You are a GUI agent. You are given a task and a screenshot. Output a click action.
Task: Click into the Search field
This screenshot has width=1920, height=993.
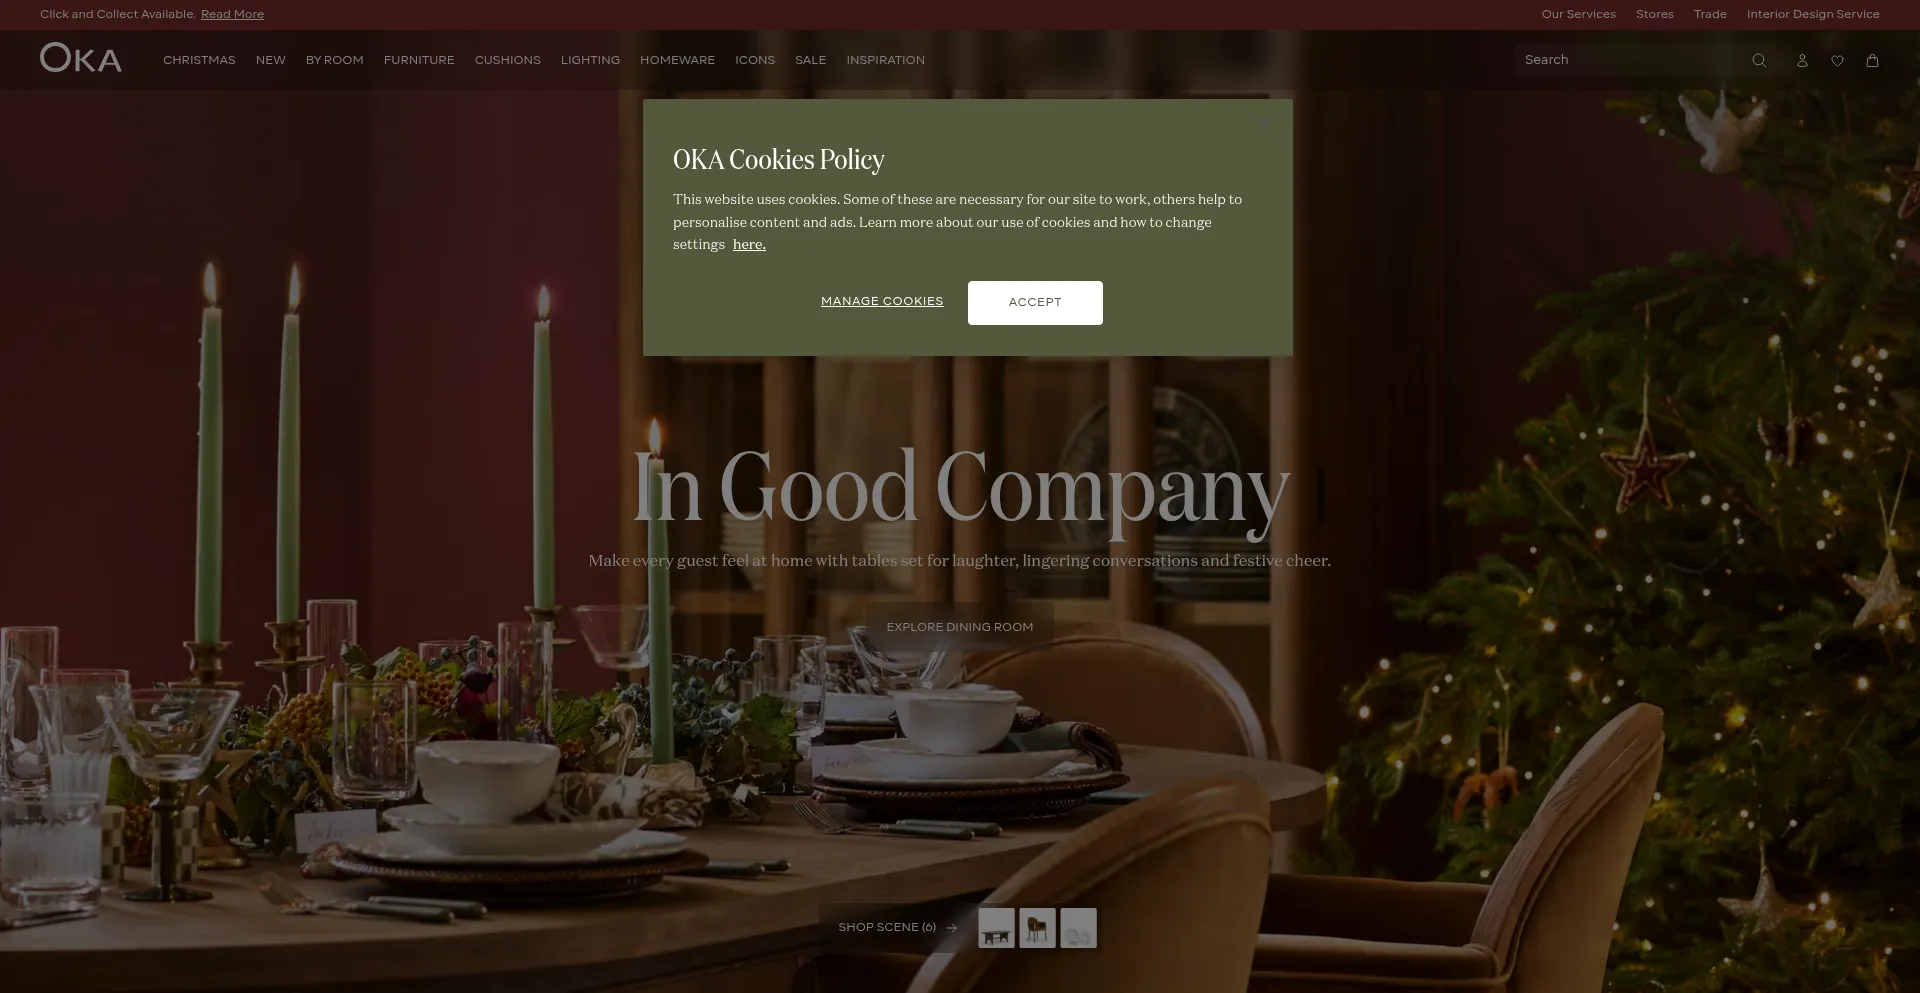point(1630,60)
